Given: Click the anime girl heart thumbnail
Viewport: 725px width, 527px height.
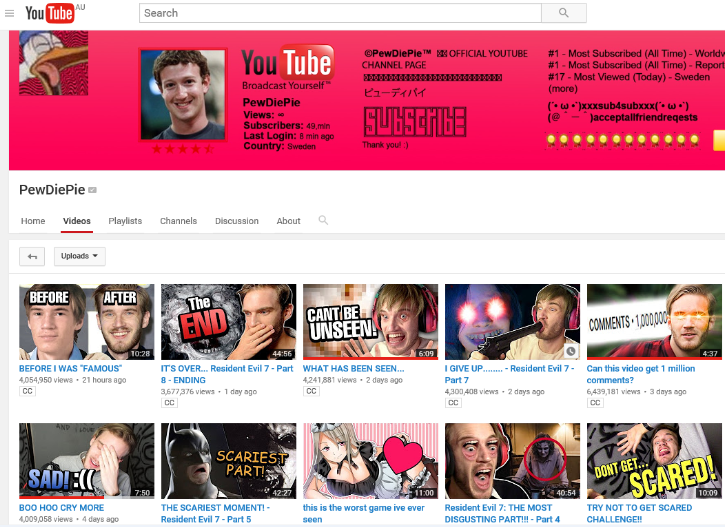Looking at the screenshot, I should click(370, 461).
